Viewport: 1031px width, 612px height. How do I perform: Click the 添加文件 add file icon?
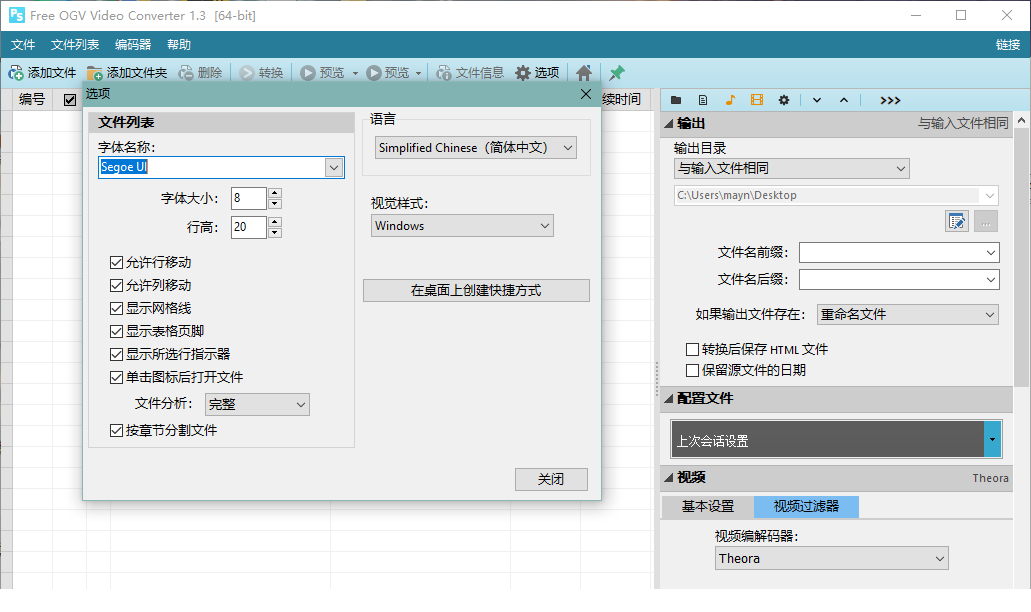coord(16,73)
